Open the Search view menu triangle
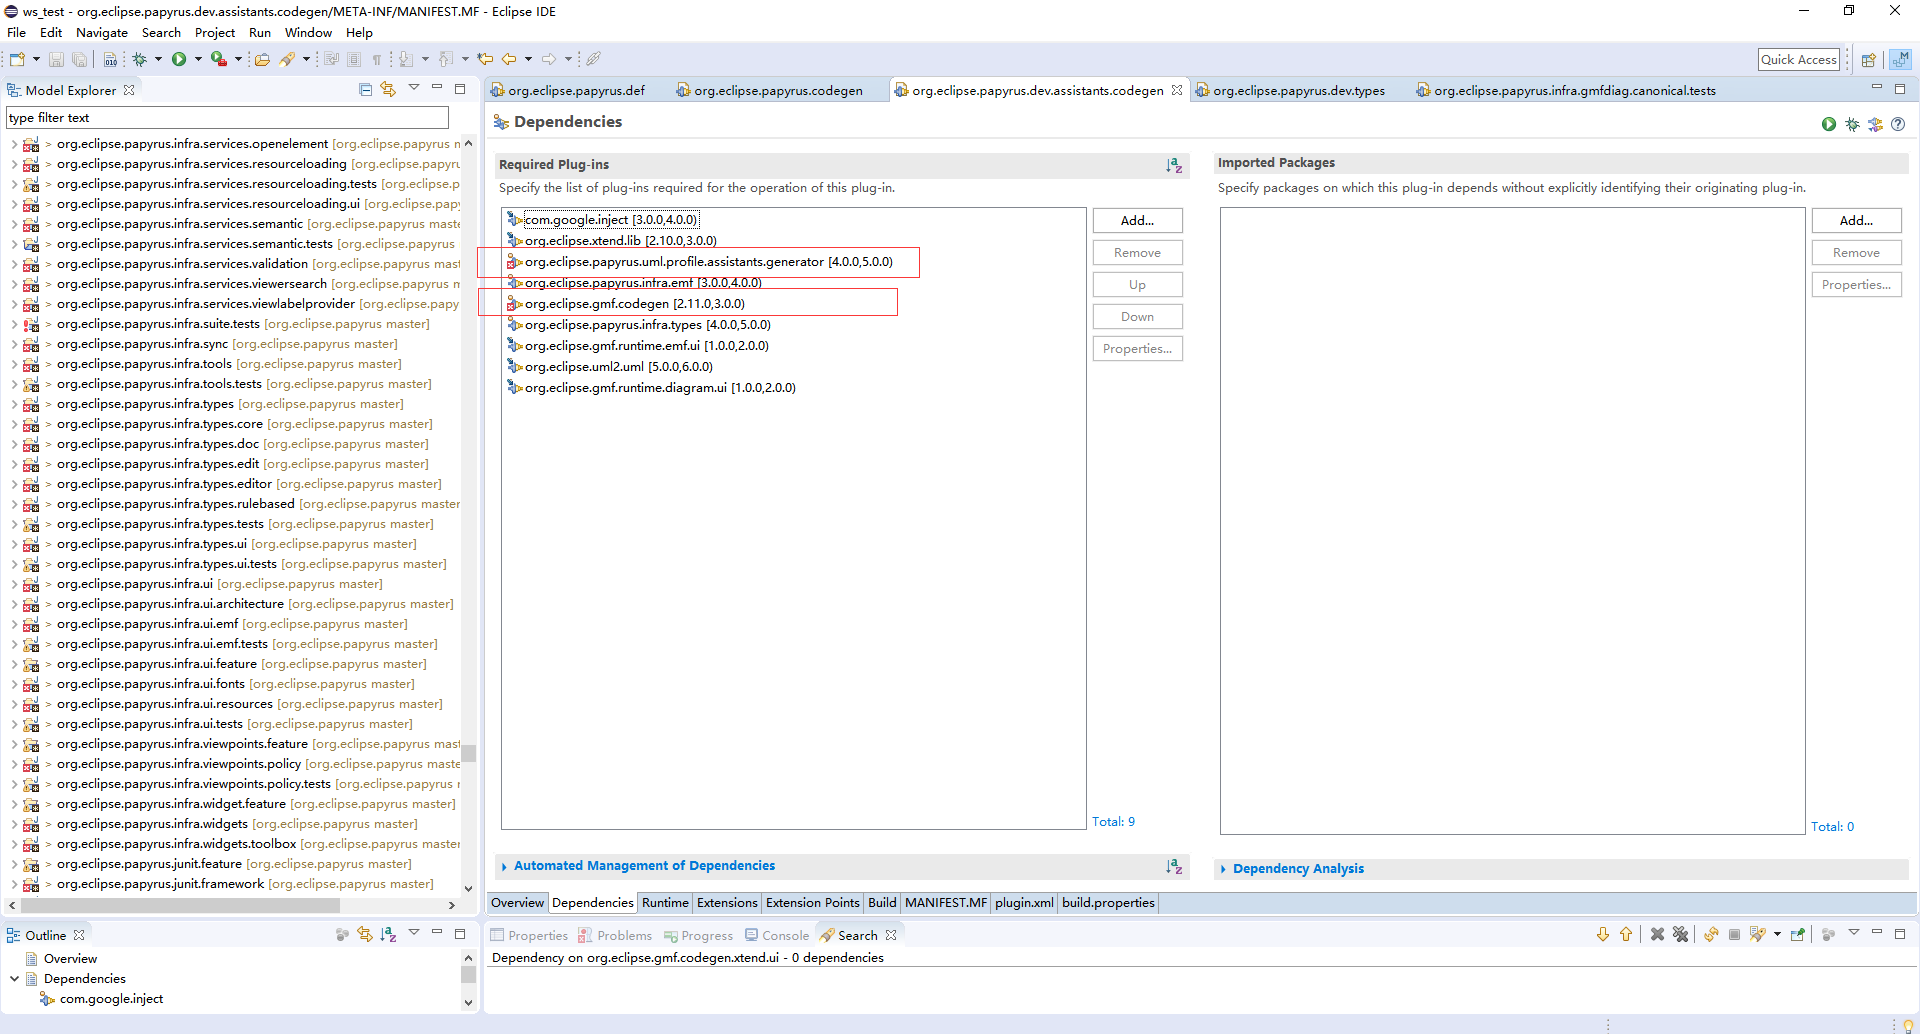 [x=1853, y=932]
